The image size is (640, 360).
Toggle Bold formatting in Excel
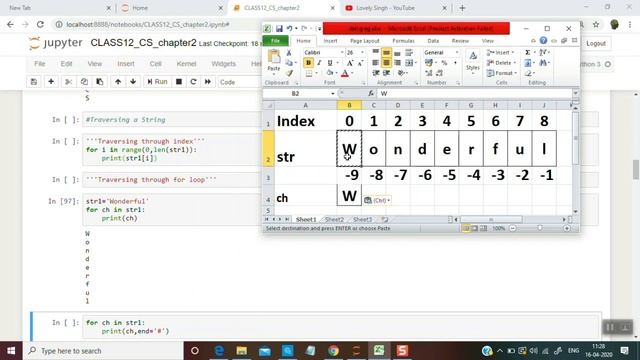[x=308, y=63]
